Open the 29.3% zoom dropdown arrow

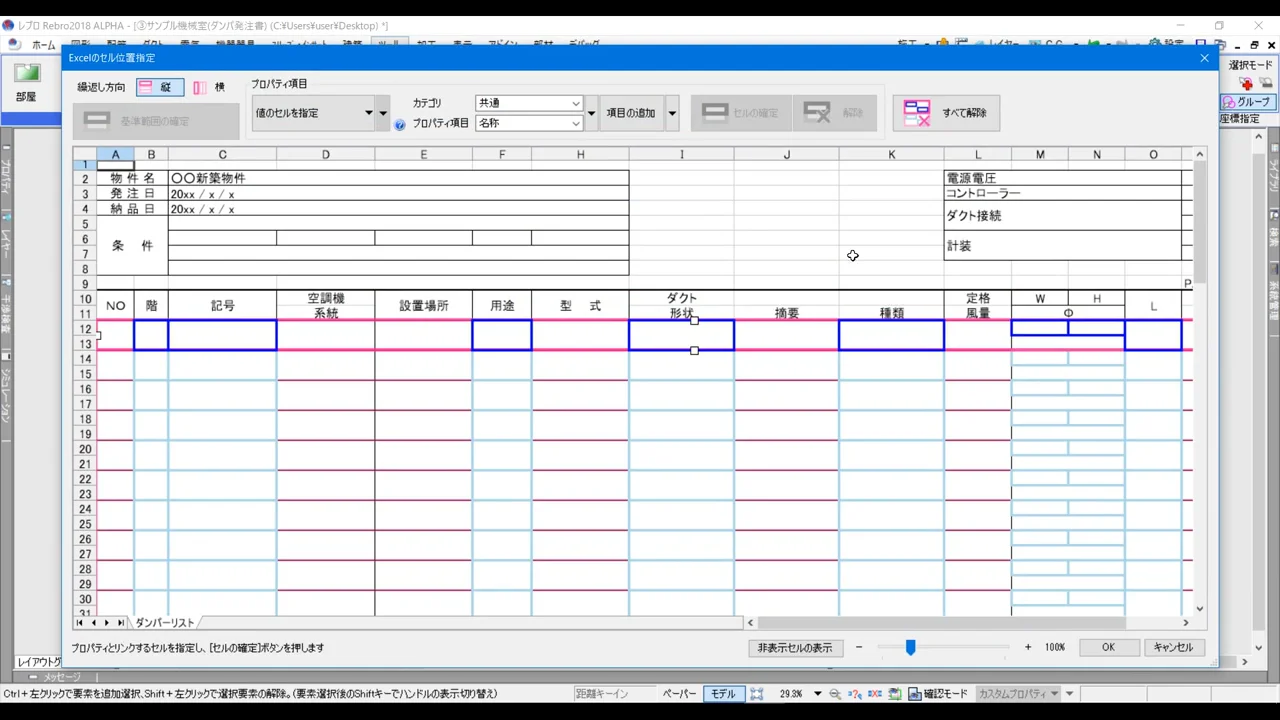[817, 694]
